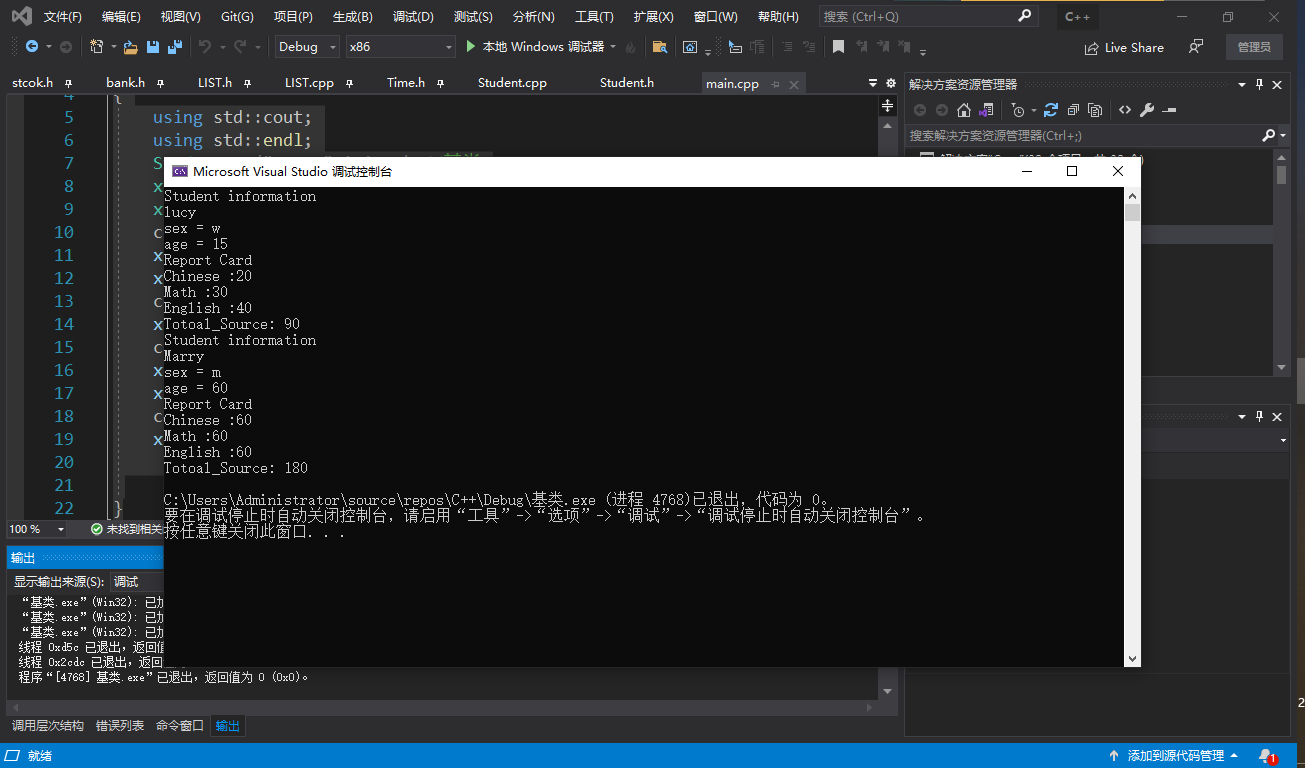
Task: Switch to the Student.cpp tab
Action: point(513,83)
